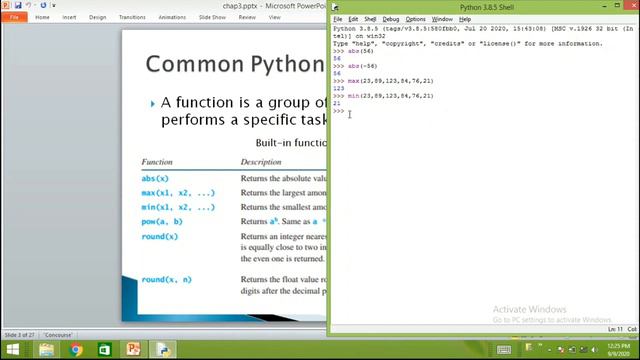Click the speaker volume icon in tray
This screenshot has height=360, width=640.
[x=594, y=350]
